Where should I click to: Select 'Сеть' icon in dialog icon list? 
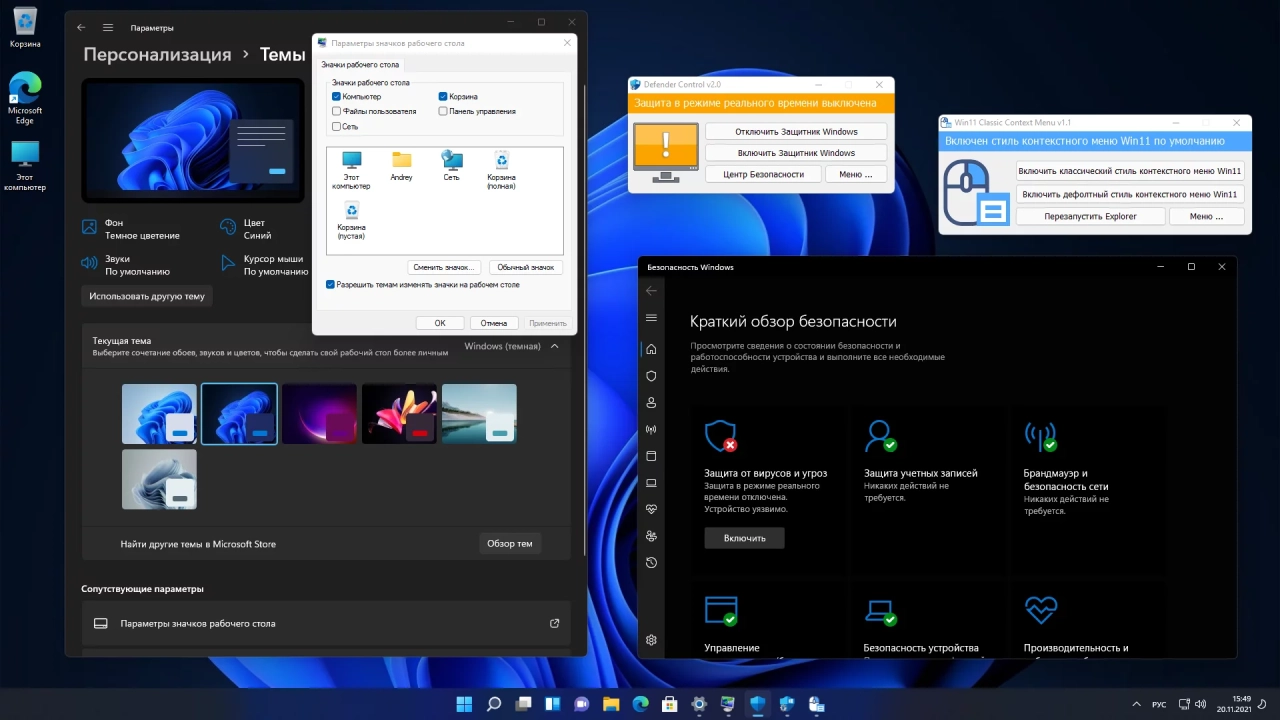452,167
